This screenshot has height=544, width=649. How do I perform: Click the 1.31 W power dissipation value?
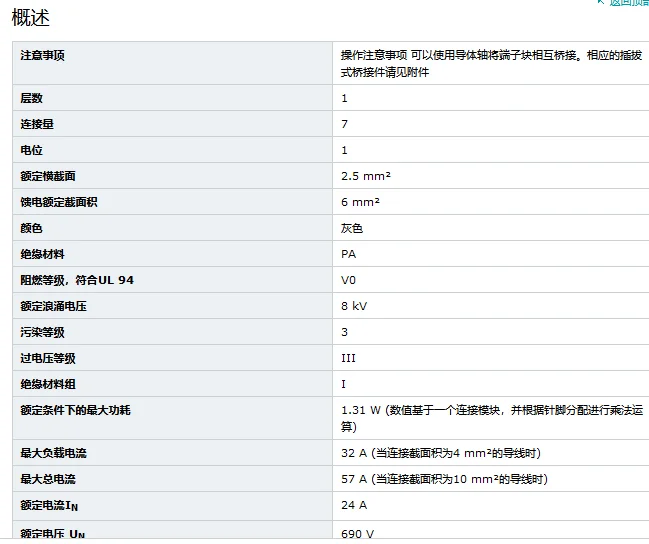coord(492,419)
